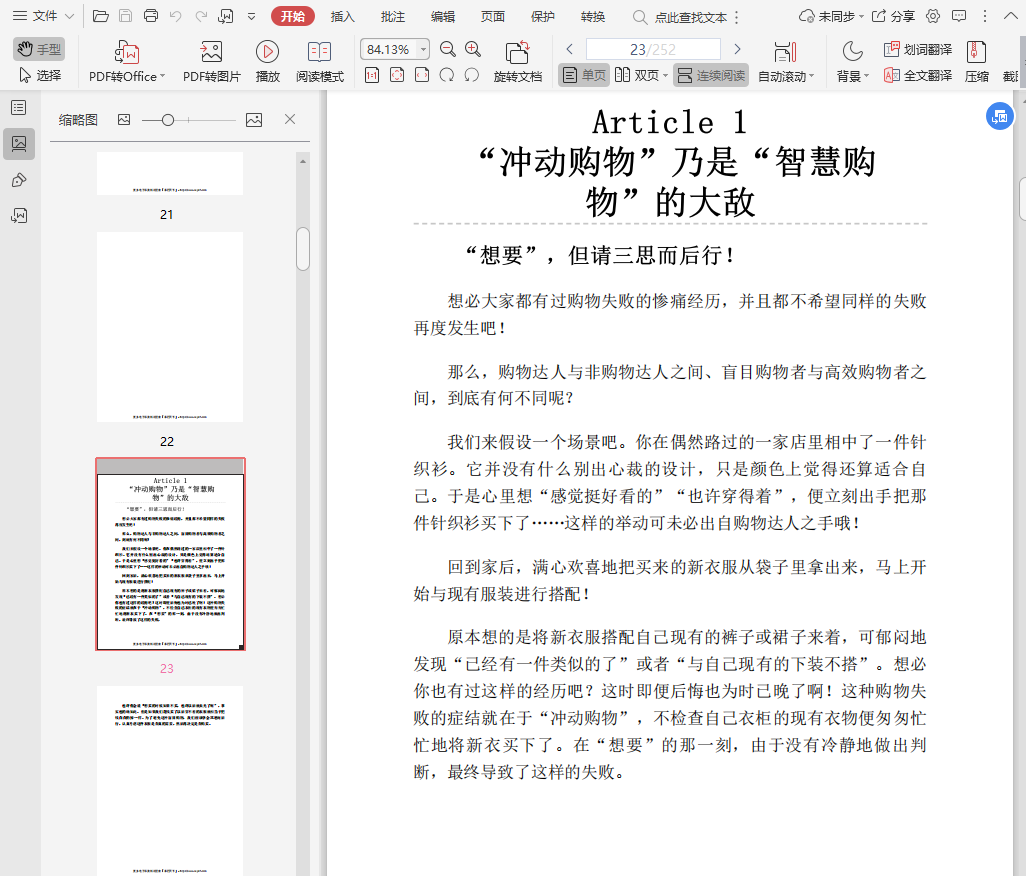This screenshot has width=1026, height=876.
Task: Expand the 背景 background dropdown
Action: tap(865, 76)
